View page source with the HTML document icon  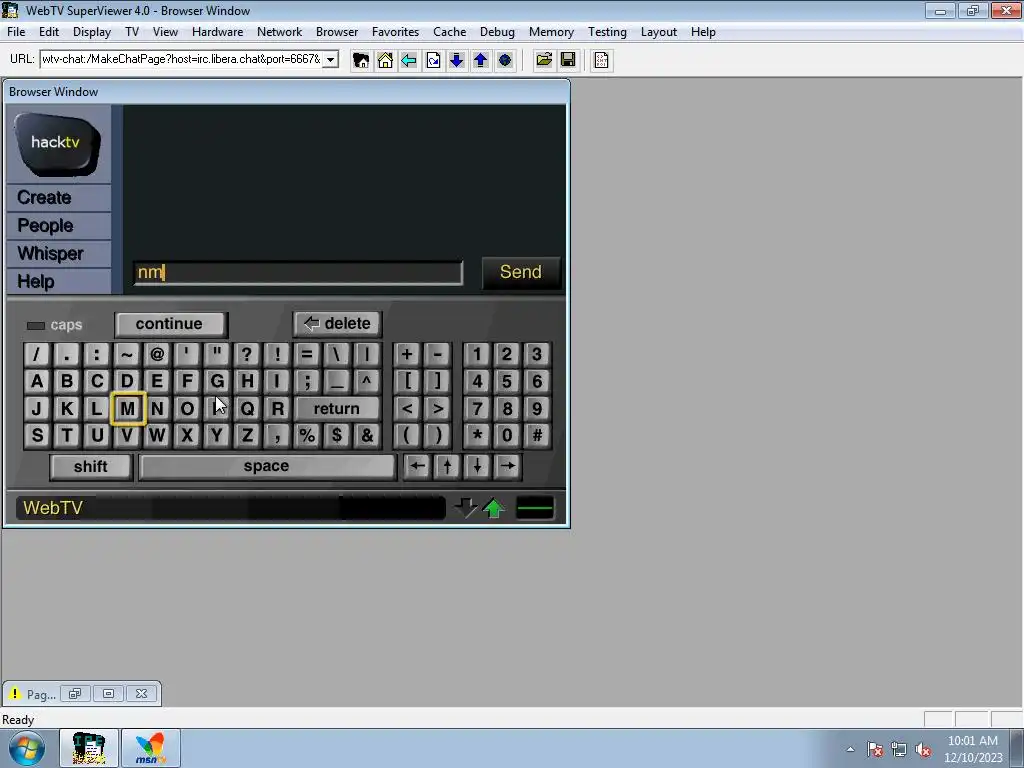[601, 60]
